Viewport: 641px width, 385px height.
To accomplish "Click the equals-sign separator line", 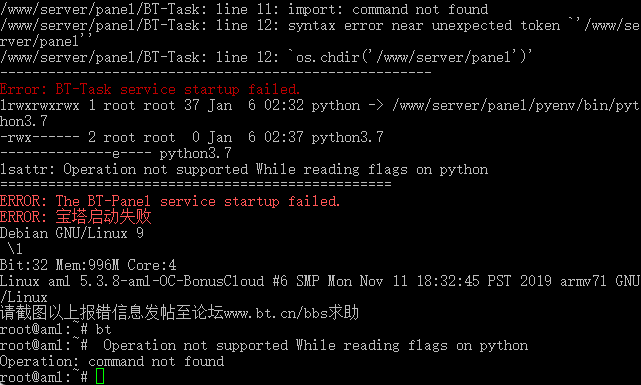I will click(x=196, y=185).
